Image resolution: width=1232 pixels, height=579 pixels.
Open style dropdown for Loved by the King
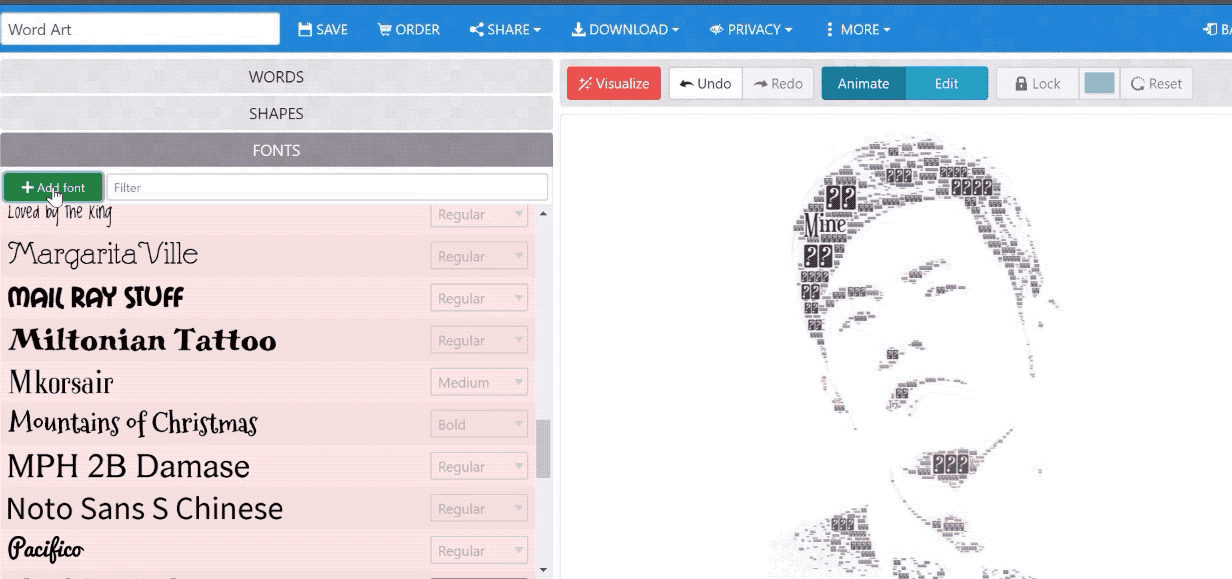click(479, 214)
